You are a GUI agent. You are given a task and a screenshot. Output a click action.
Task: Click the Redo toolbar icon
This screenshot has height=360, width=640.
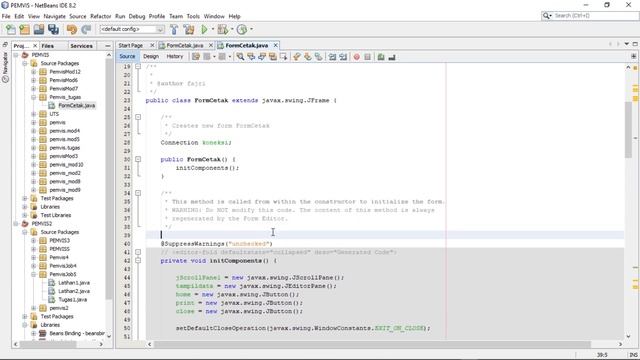coord(86,29)
